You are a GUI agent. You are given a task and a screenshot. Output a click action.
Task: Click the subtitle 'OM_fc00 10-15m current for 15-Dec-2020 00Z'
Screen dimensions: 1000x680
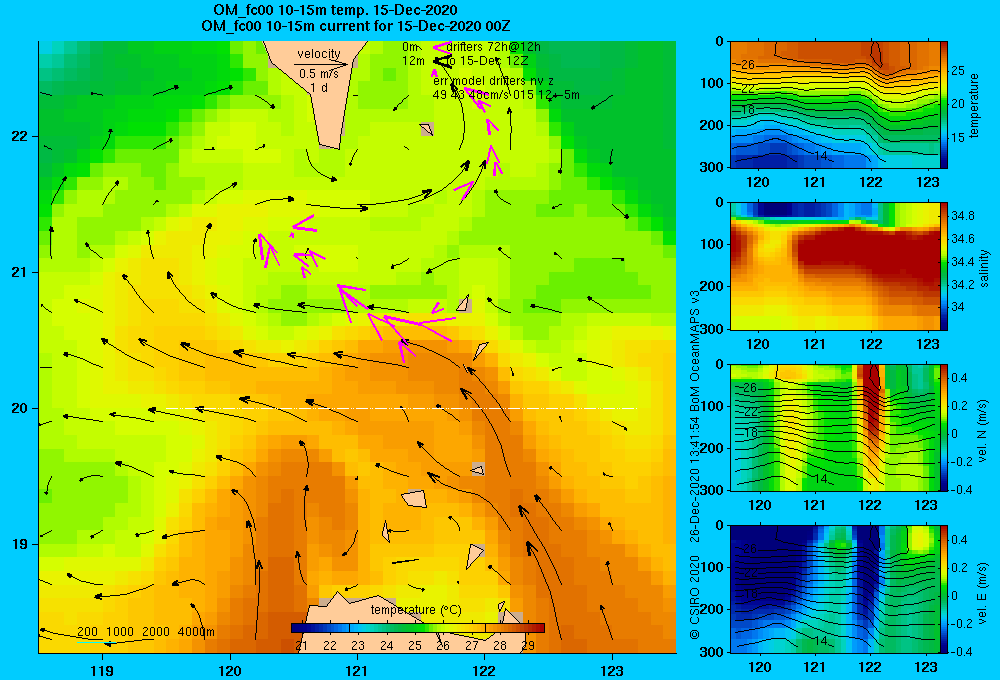[355, 26]
